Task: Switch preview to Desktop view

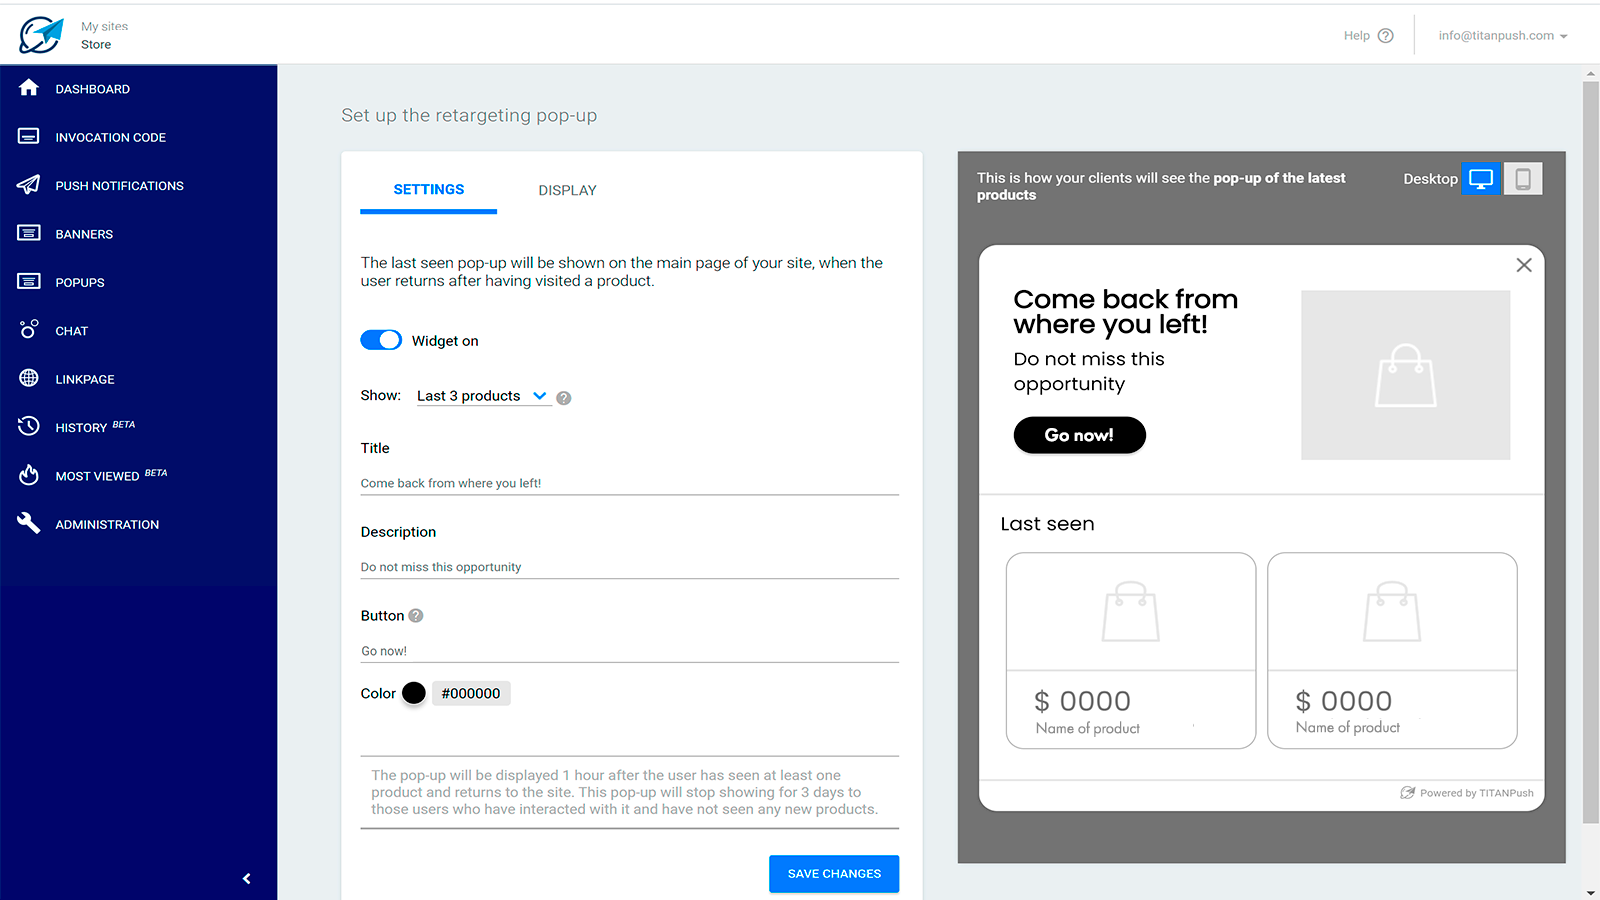Action: click(x=1481, y=179)
